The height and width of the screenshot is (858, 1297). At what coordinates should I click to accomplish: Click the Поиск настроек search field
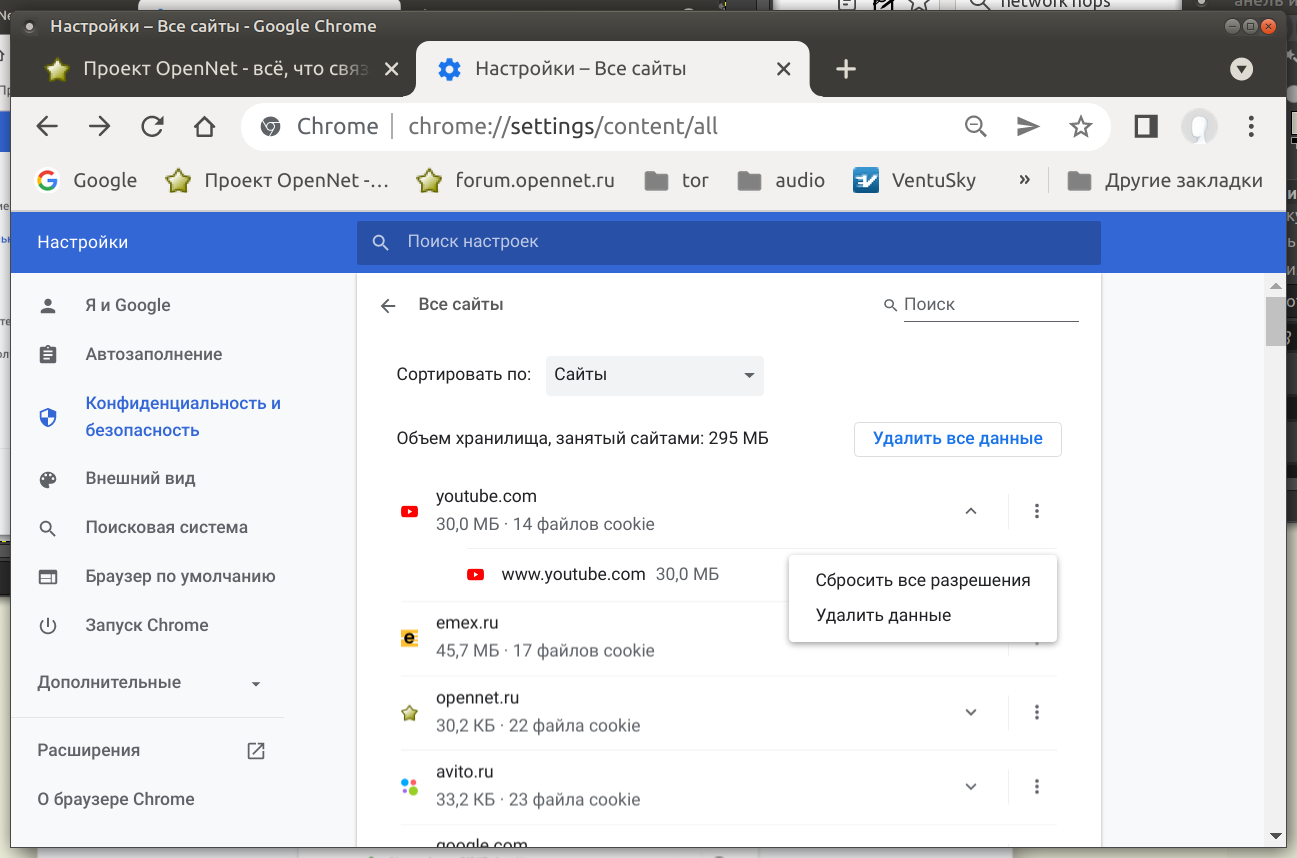tap(728, 242)
